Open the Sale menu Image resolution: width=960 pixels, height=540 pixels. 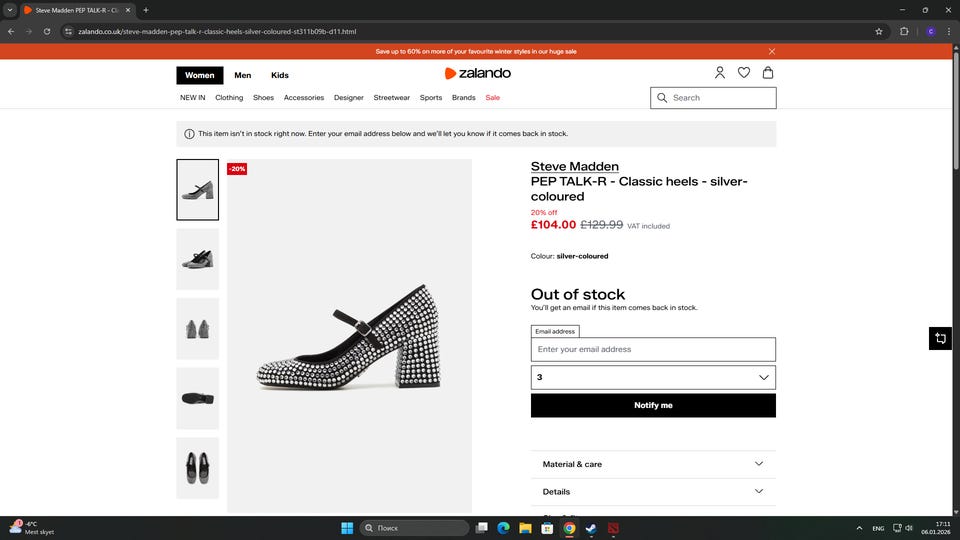(x=492, y=98)
